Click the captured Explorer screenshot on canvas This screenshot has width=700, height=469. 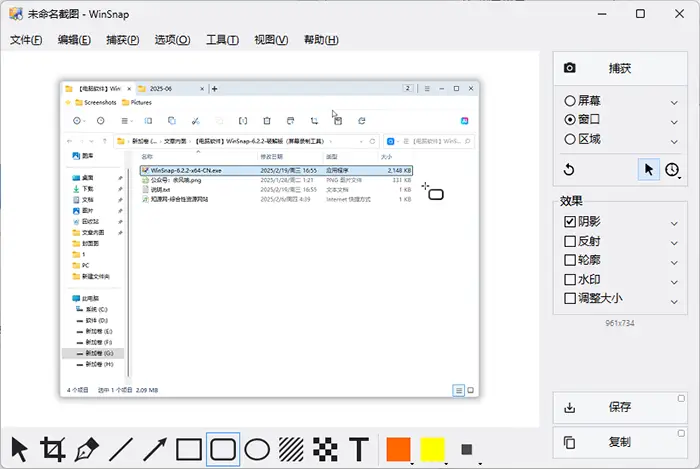(270, 239)
